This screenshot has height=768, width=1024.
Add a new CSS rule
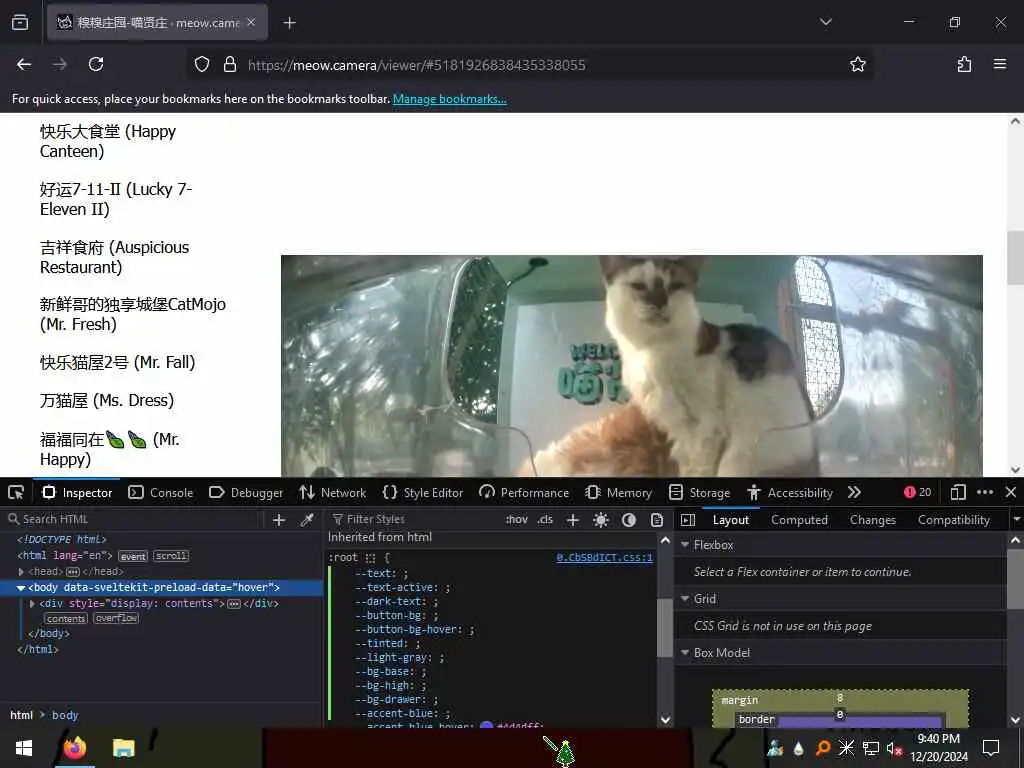click(573, 520)
